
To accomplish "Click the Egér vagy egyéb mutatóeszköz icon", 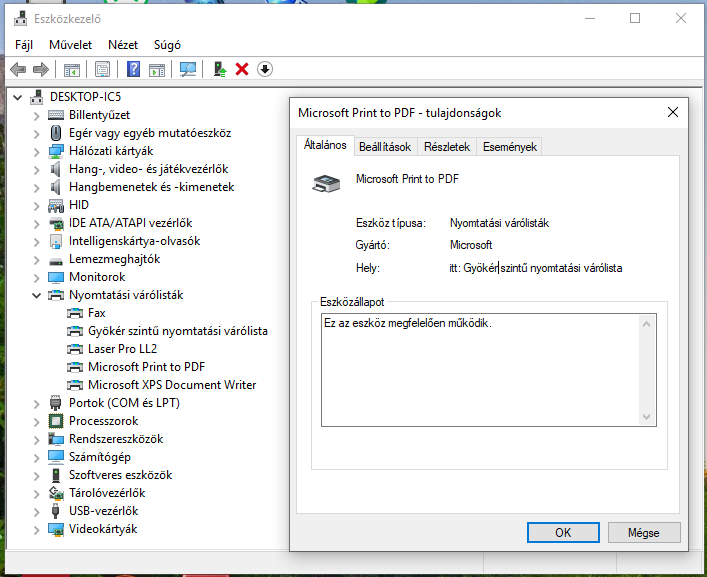I will click(x=56, y=133).
